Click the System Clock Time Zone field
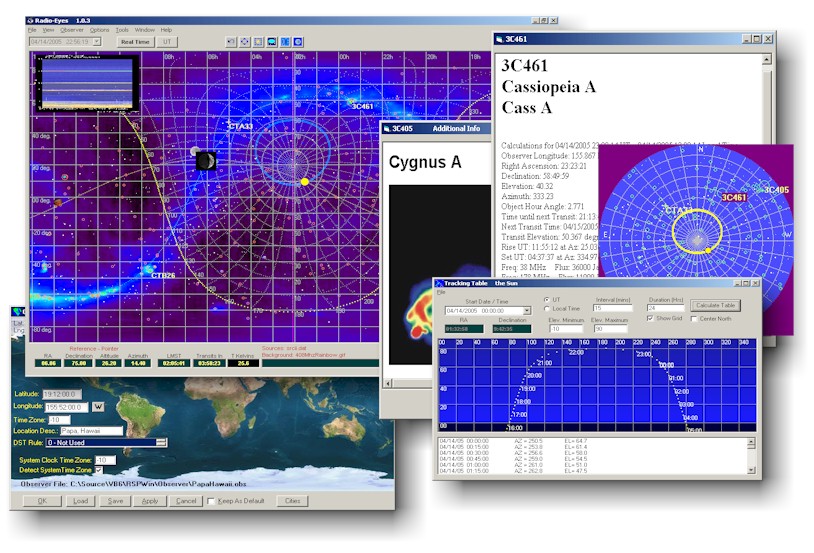This screenshot has height=553, width=814. pos(105,460)
